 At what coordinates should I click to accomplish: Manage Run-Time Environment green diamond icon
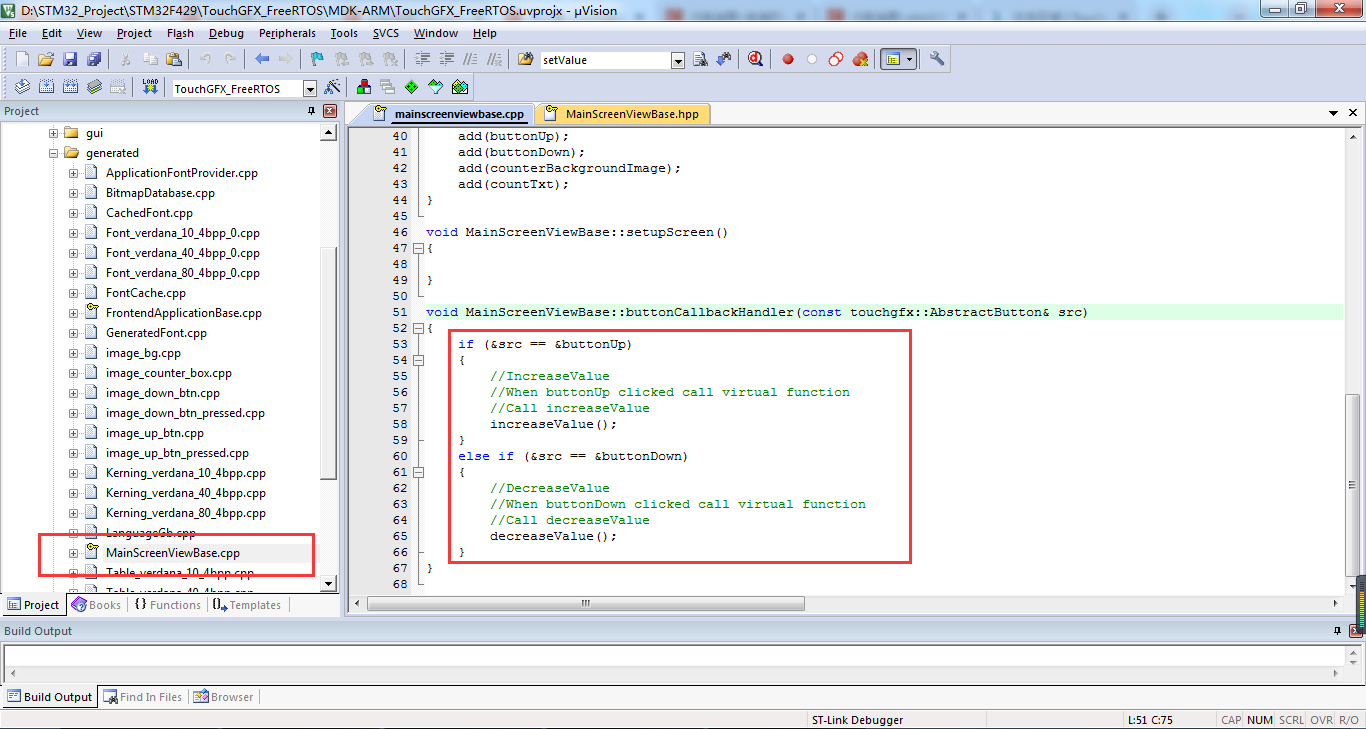(412, 87)
